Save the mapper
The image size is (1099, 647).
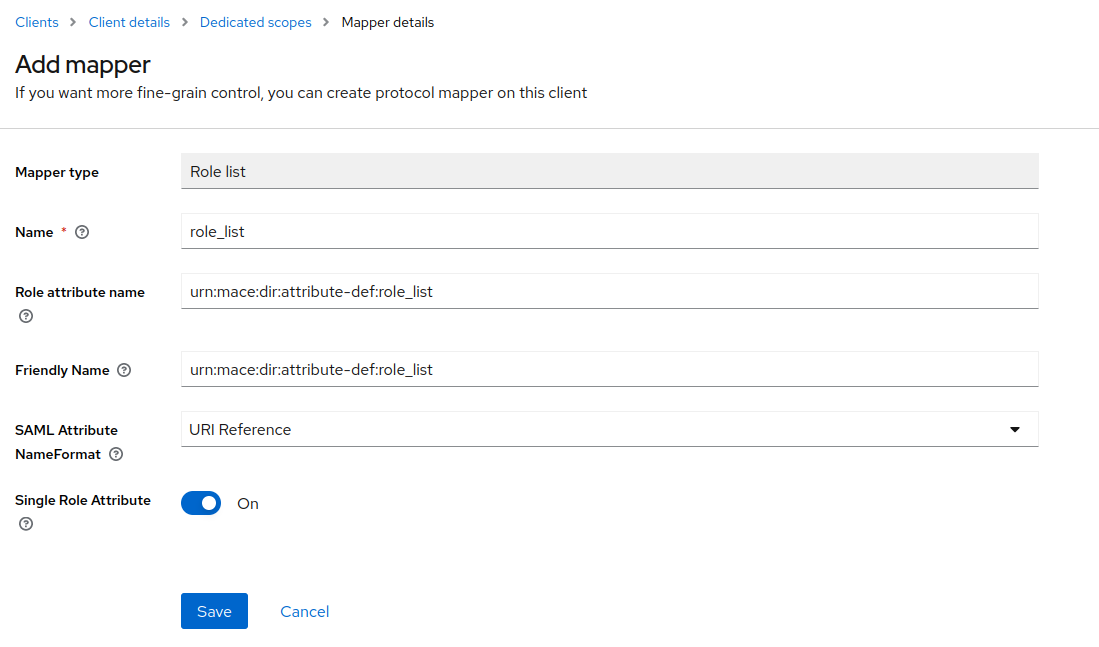(214, 611)
